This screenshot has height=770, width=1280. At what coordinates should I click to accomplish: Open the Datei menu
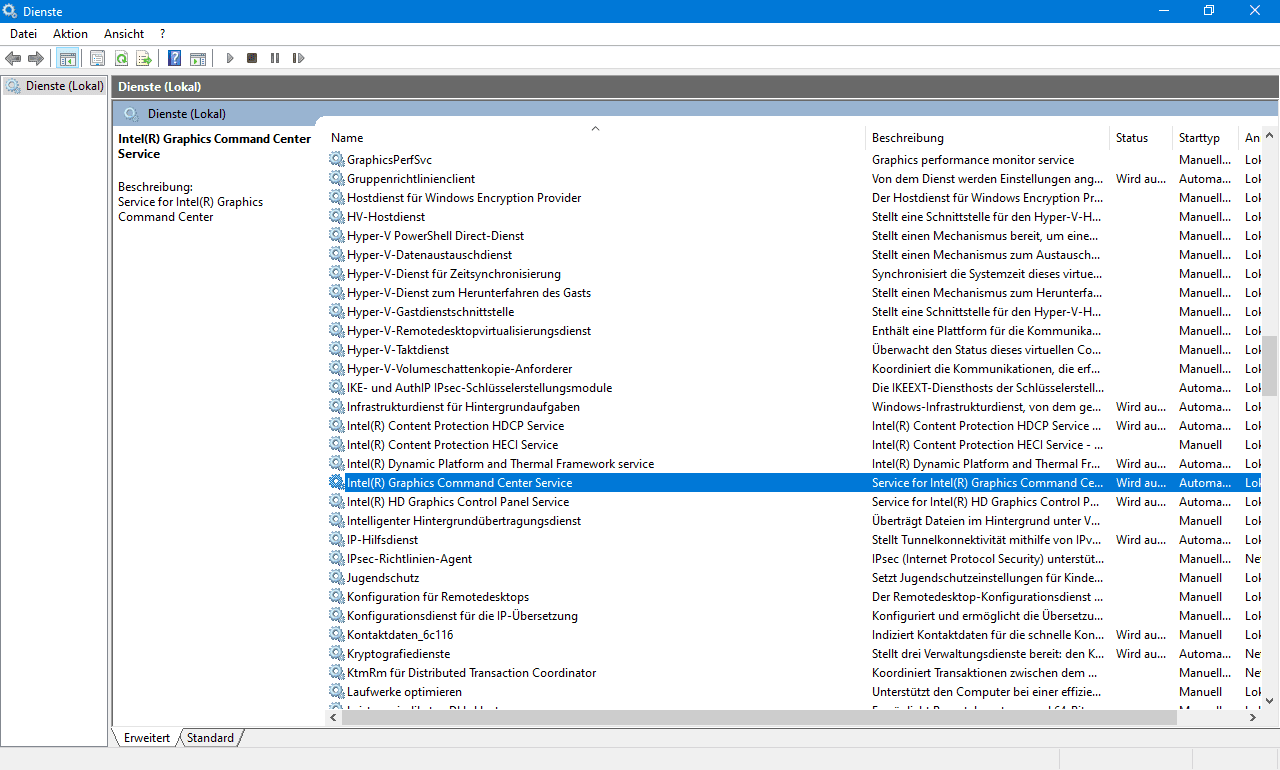(x=23, y=34)
